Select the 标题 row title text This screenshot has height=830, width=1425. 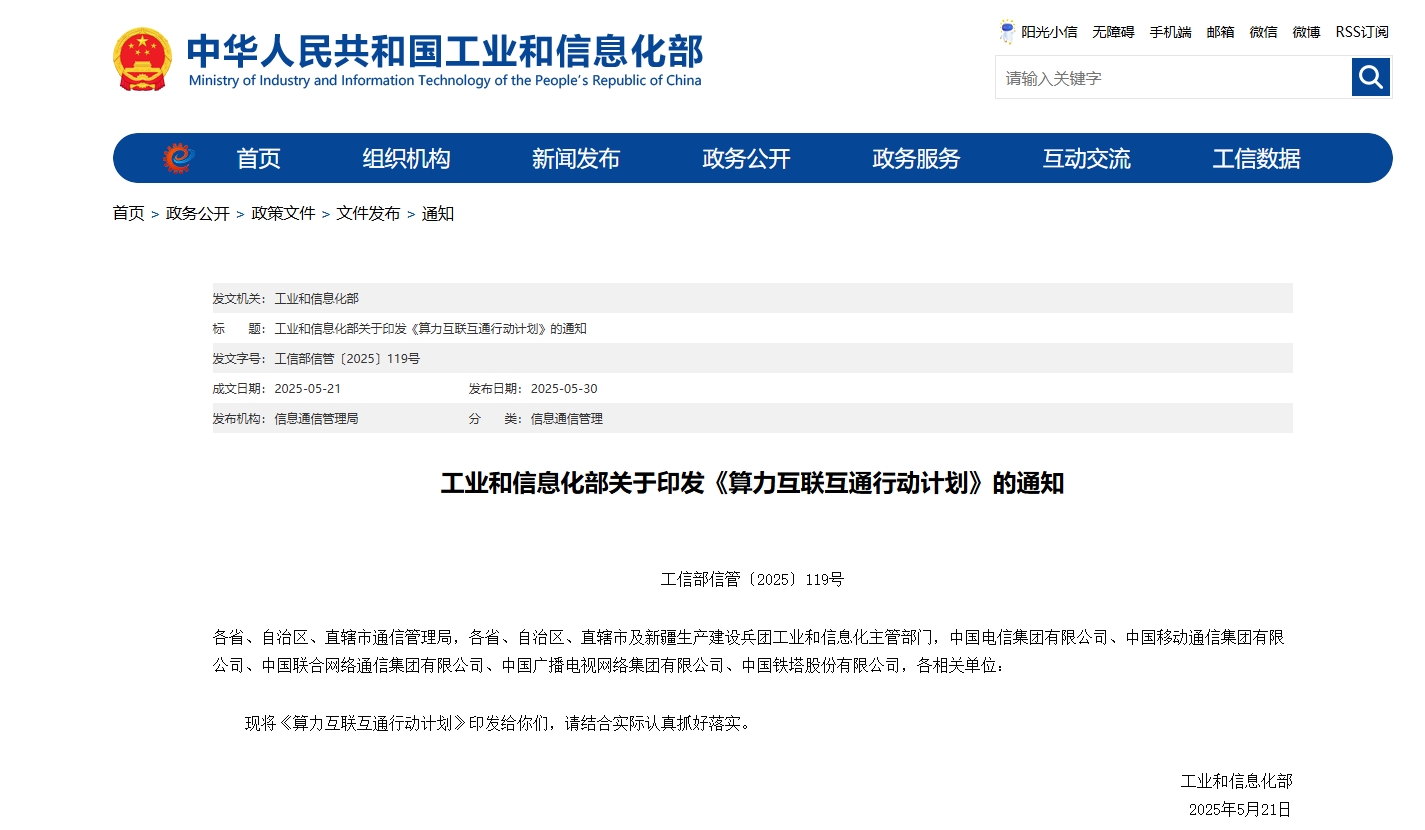(430, 328)
